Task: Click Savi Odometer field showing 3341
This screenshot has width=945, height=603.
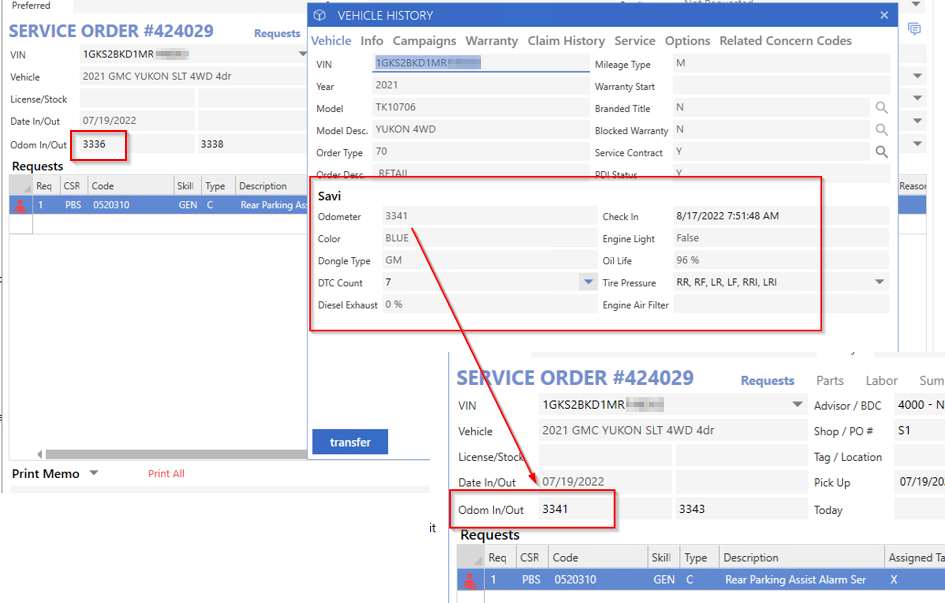Action: [489, 216]
